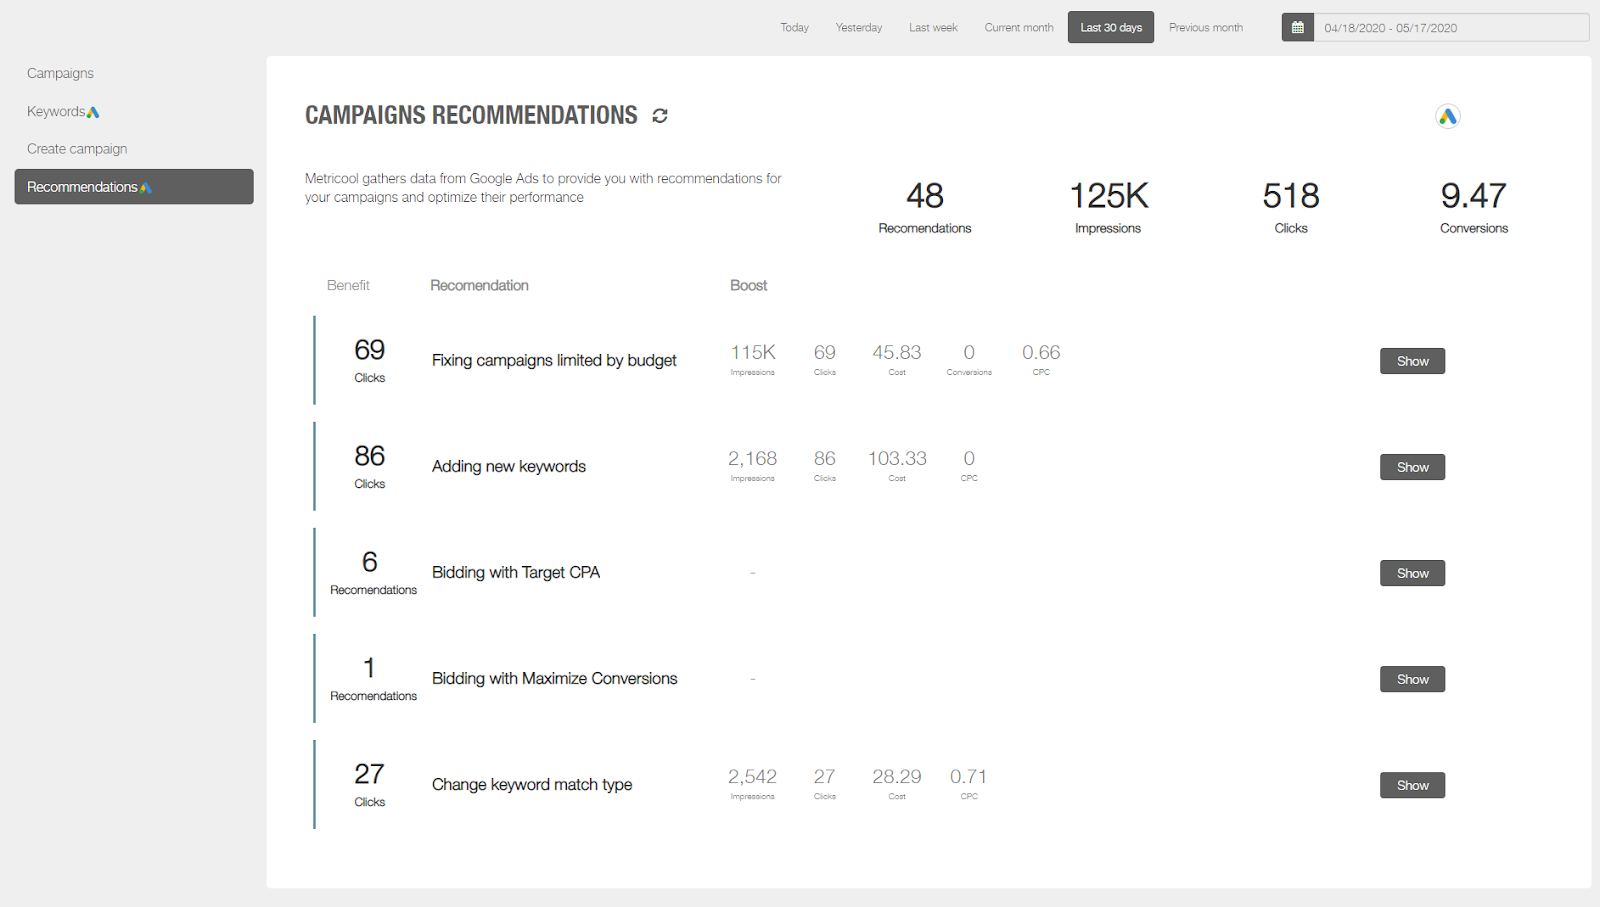Screen dimensions: 1600x907
Task: Select the Last 30 days range
Action: 1111,27
